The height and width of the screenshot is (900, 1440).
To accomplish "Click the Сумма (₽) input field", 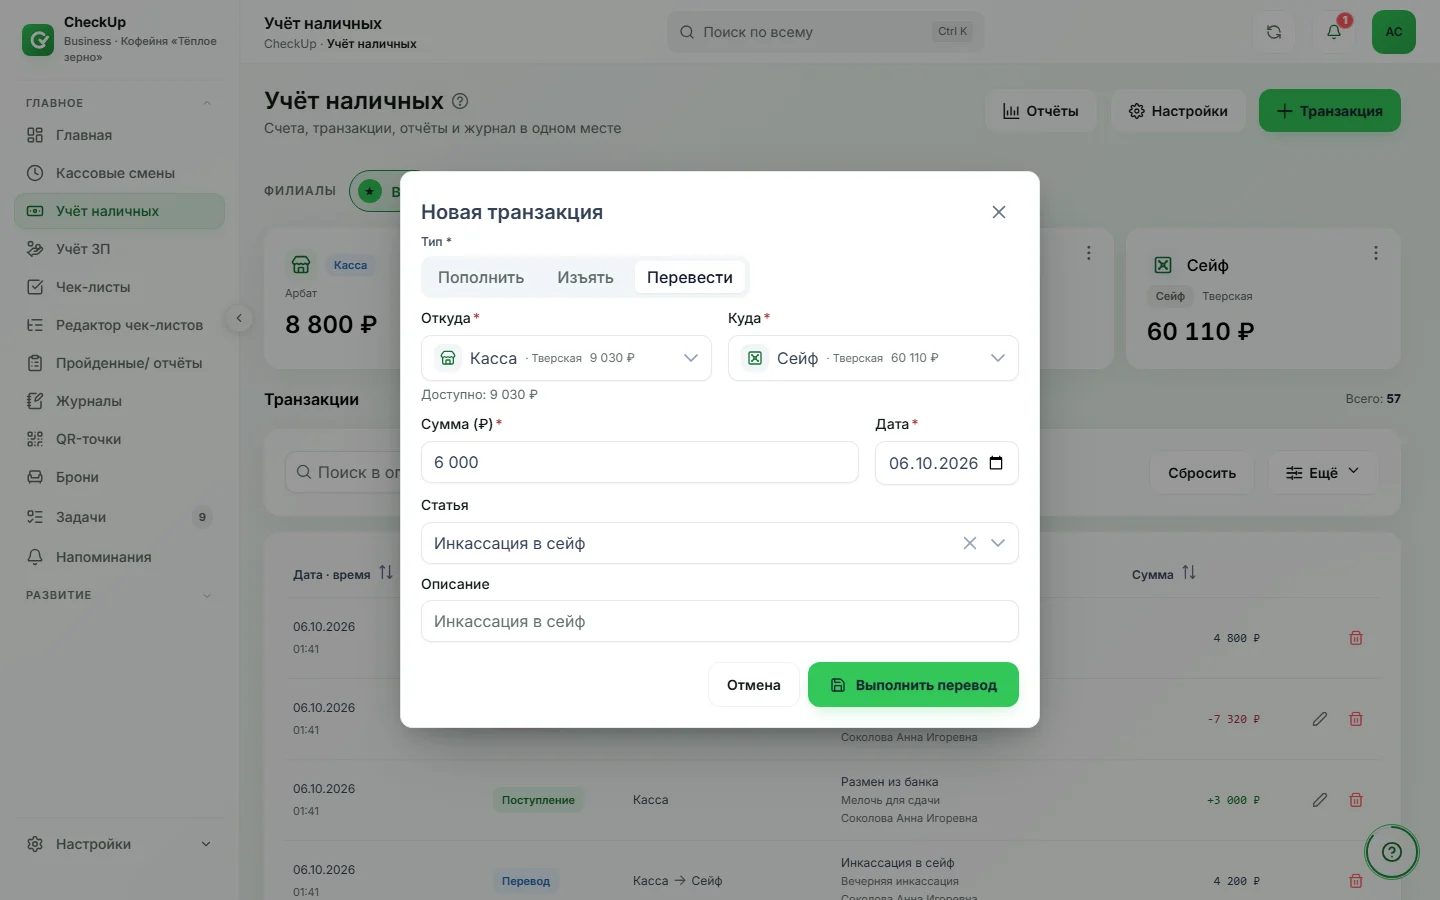I will click(640, 462).
